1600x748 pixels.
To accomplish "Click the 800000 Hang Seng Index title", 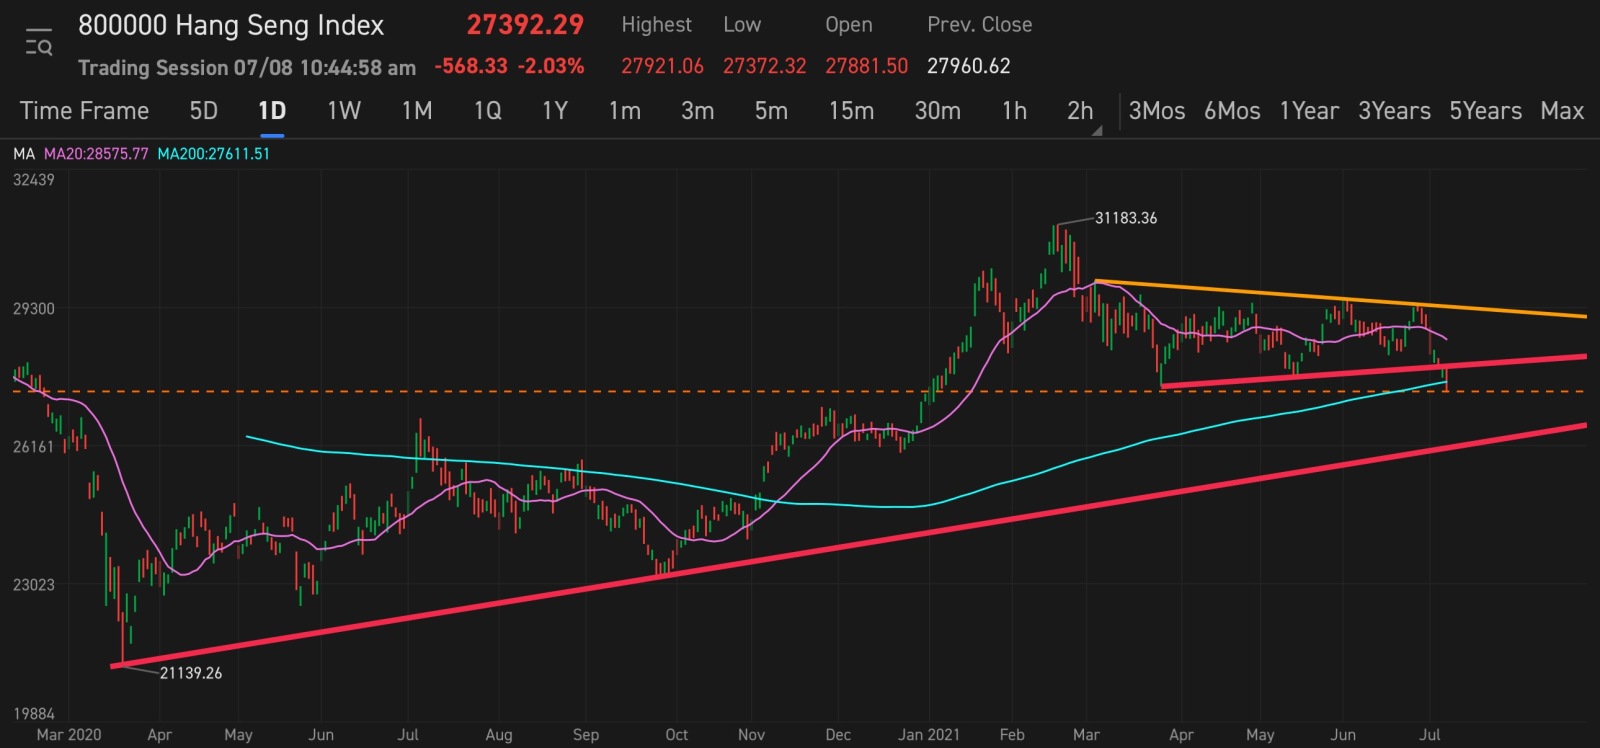I will 231,25.
